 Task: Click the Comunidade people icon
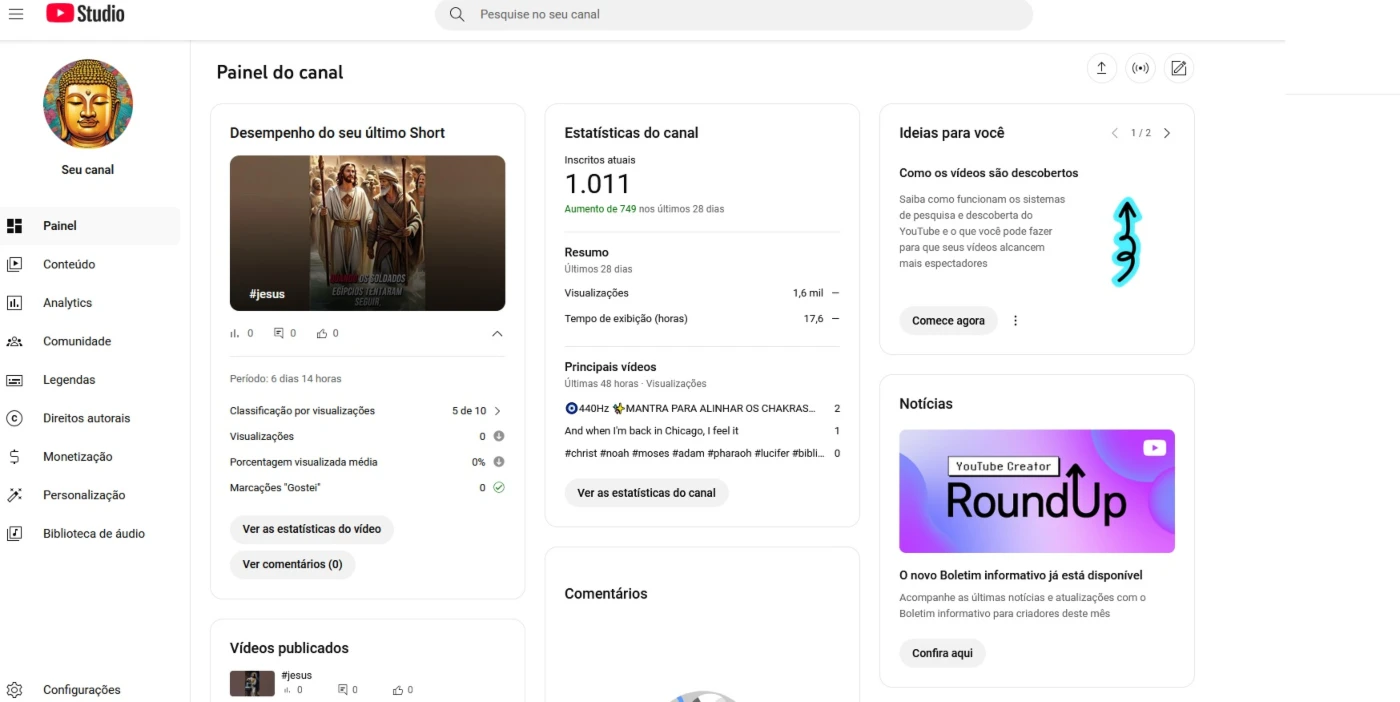pyautogui.click(x=14, y=341)
